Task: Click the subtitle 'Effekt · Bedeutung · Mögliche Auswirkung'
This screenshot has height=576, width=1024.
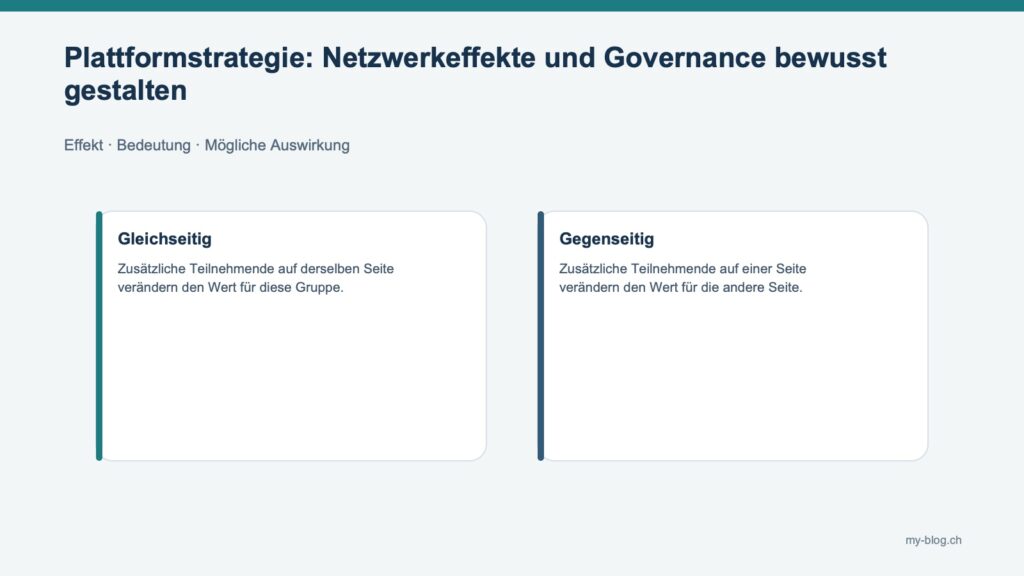Action: 206,145
